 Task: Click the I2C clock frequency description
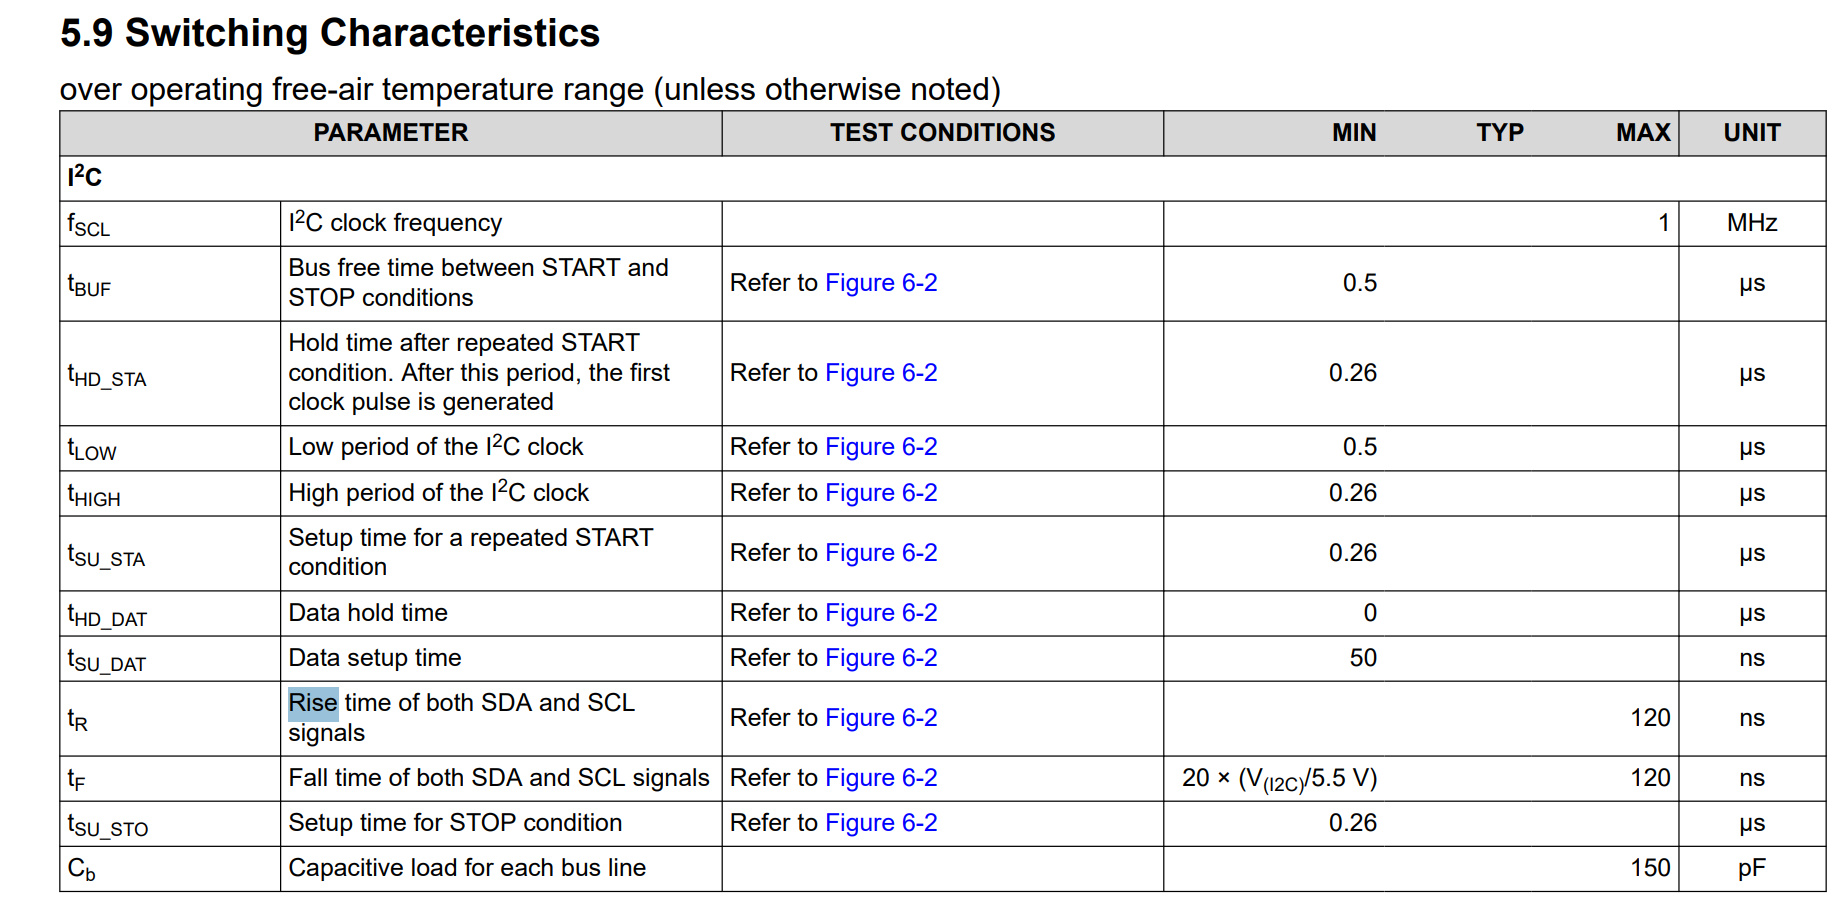[x=395, y=223]
